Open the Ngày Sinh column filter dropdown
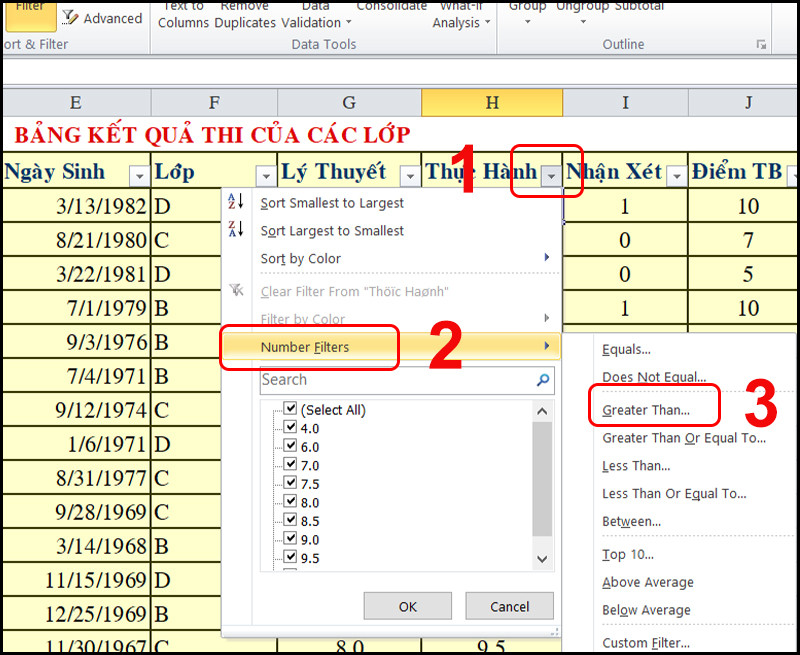800x655 pixels. (x=139, y=176)
